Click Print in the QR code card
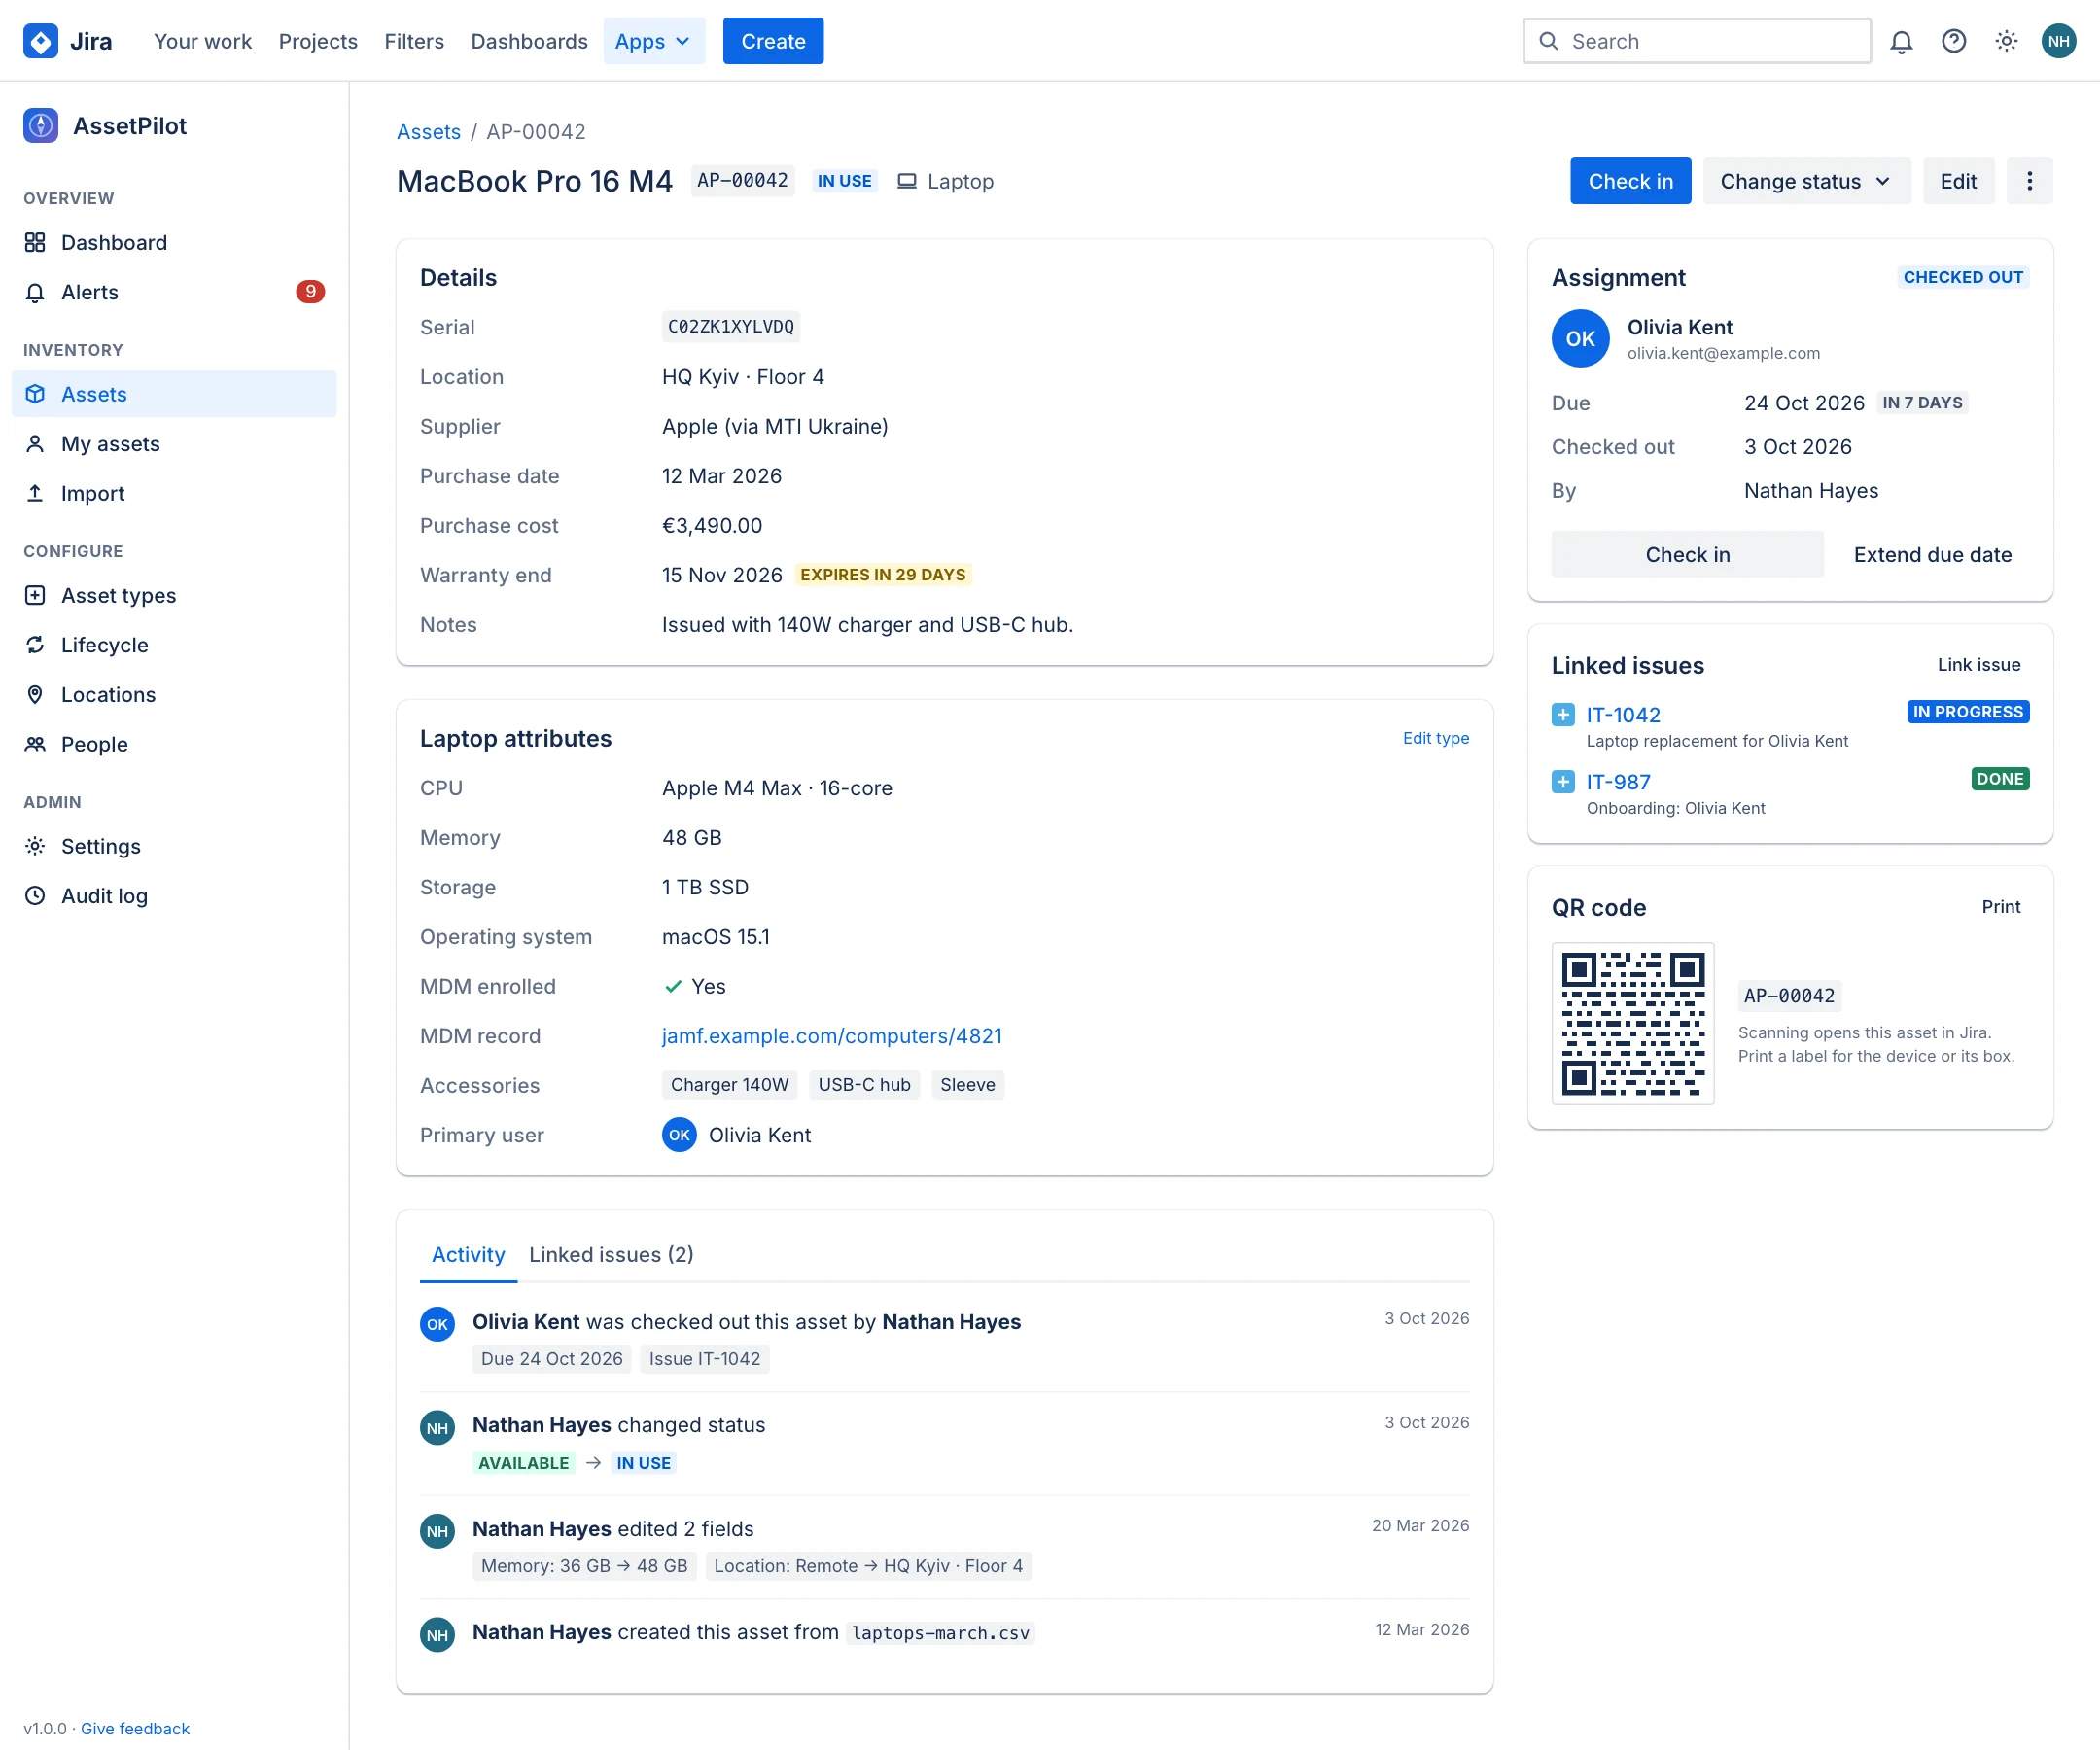 [x=2001, y=907]
